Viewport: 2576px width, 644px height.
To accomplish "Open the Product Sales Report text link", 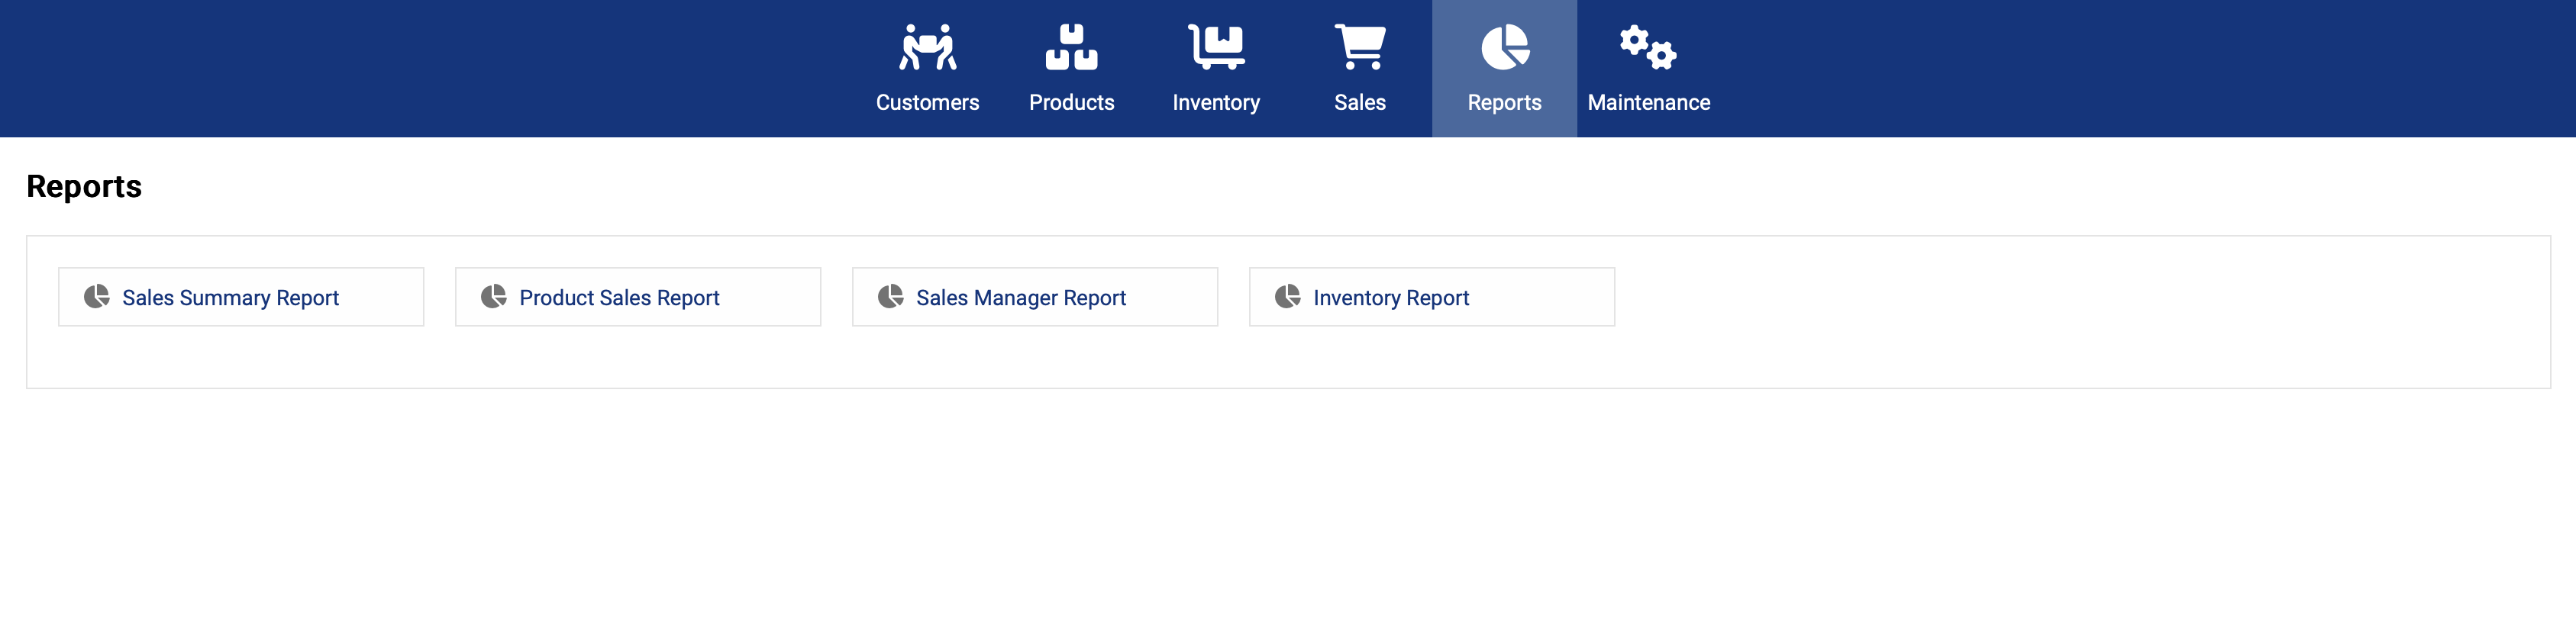I will pyautogui.click(x=619, y=298).
